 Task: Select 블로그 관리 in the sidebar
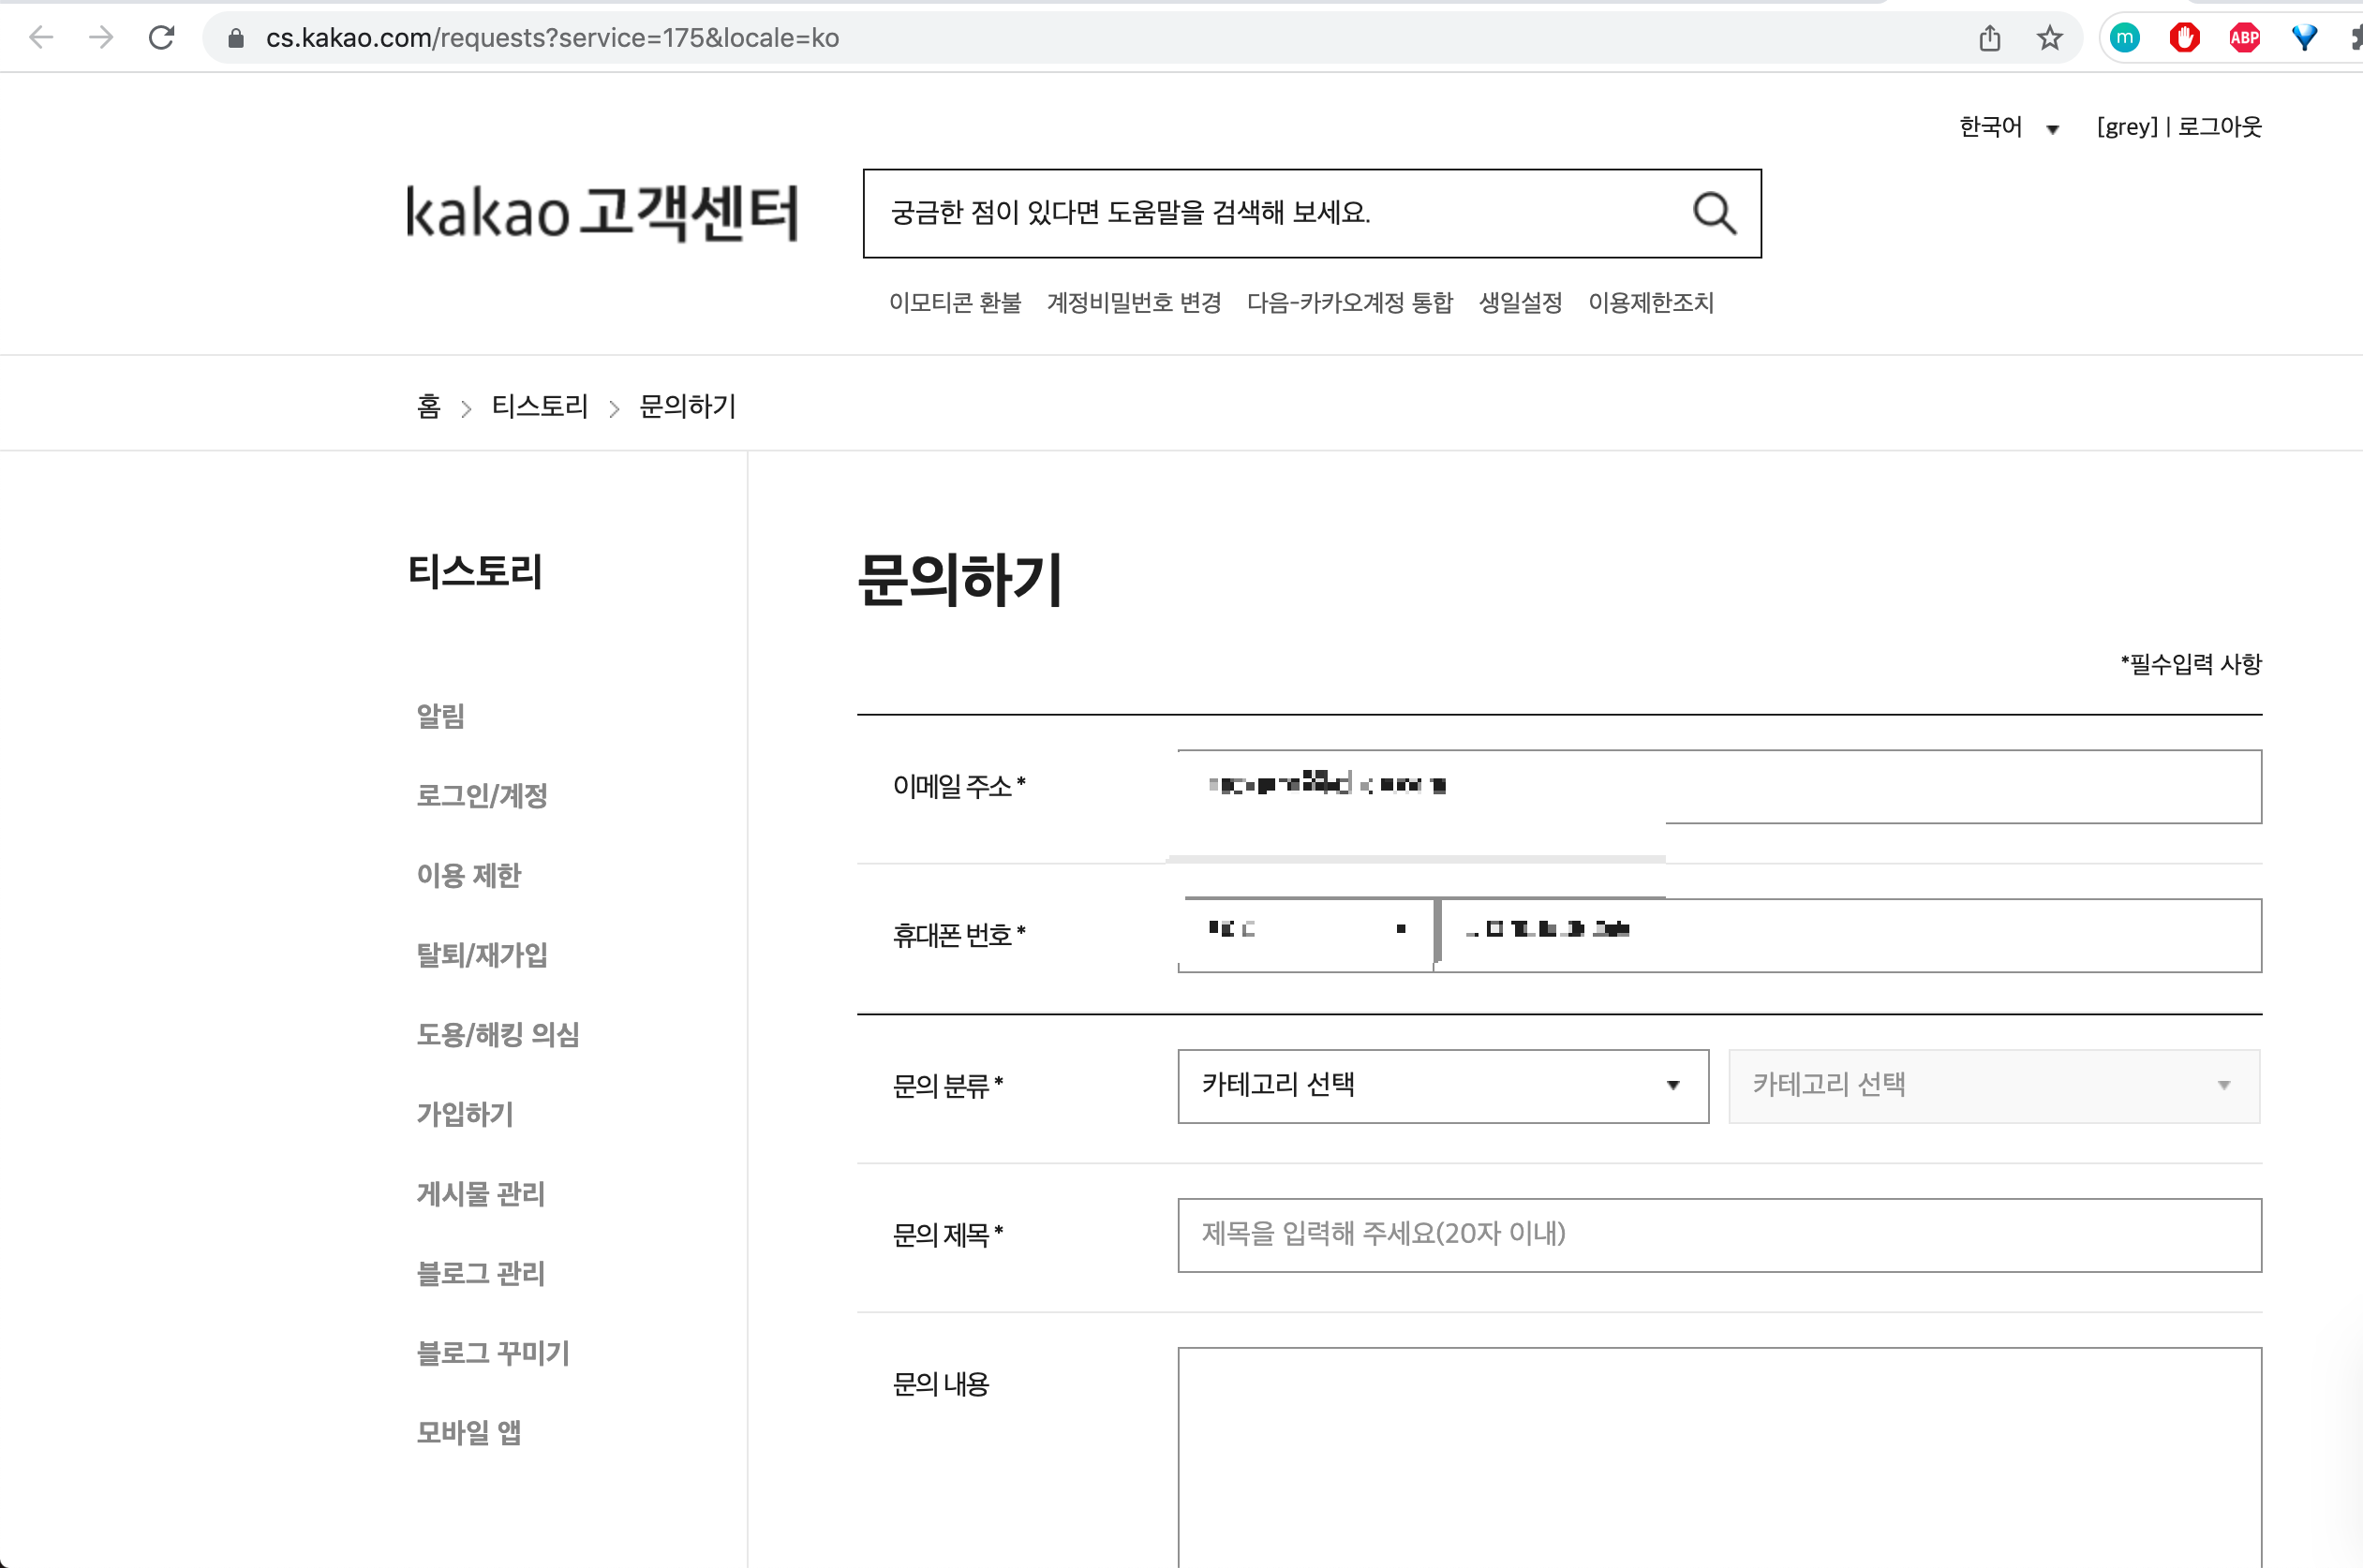pos(480,1272)
